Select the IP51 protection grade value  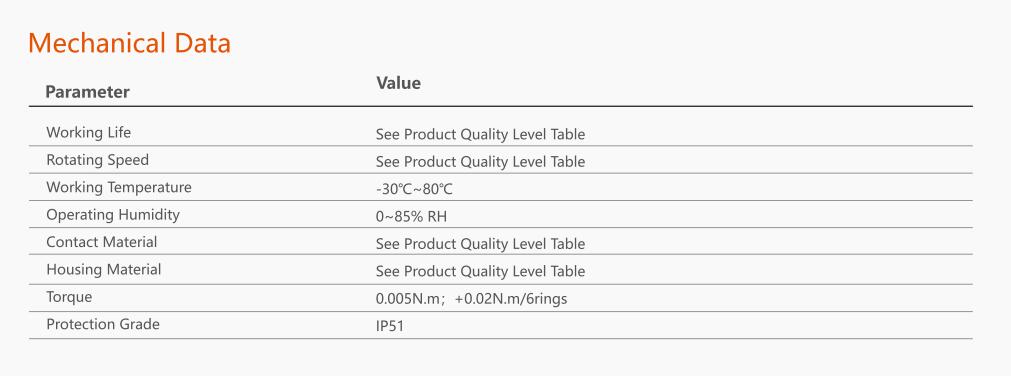(389, 326)
